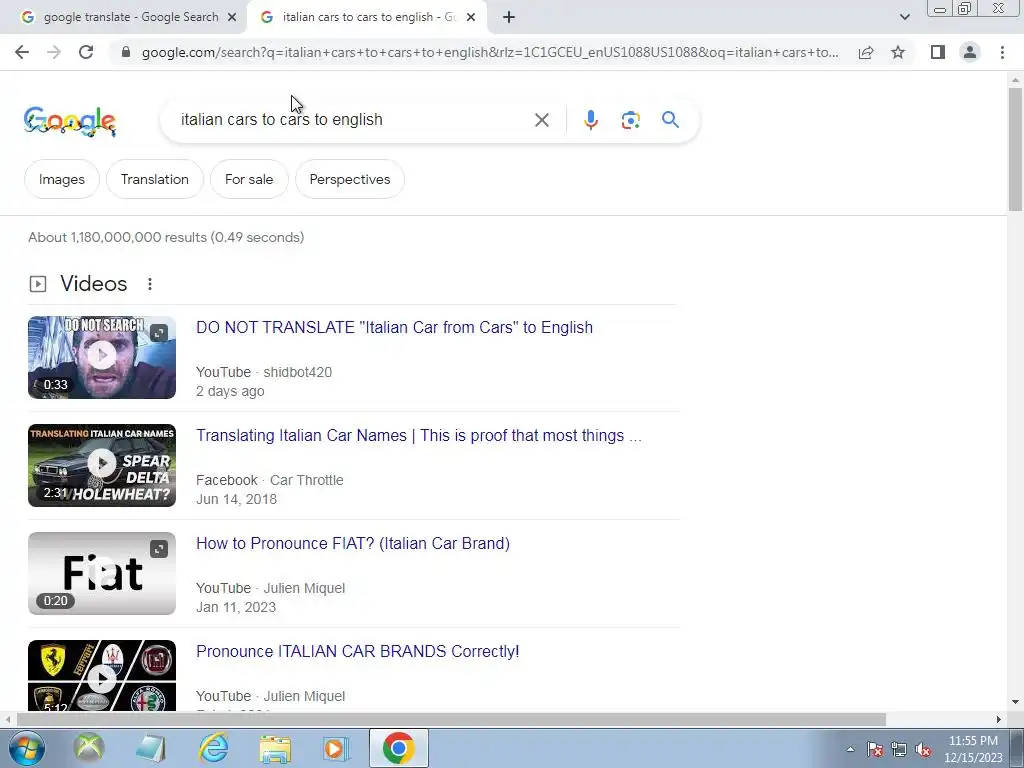Open Chrome three-dot menu
Viewport: 1024px width, 768px height.
(1002, 52)
